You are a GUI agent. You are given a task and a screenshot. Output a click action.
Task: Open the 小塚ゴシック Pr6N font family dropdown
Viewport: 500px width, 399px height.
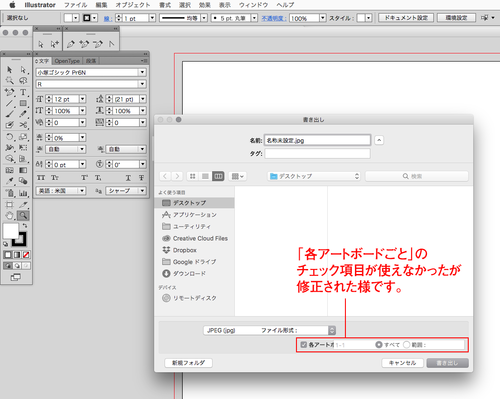[x=142, y=72]
